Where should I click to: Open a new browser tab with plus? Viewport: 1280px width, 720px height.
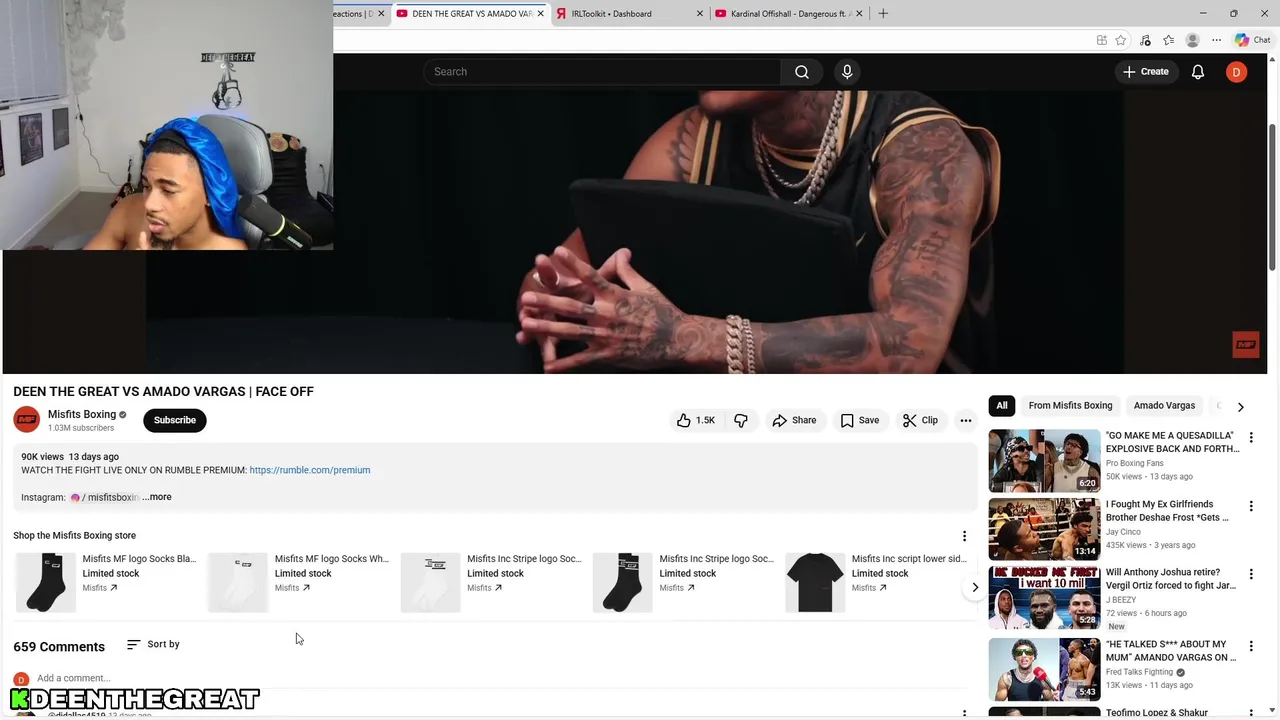(883, 14)
